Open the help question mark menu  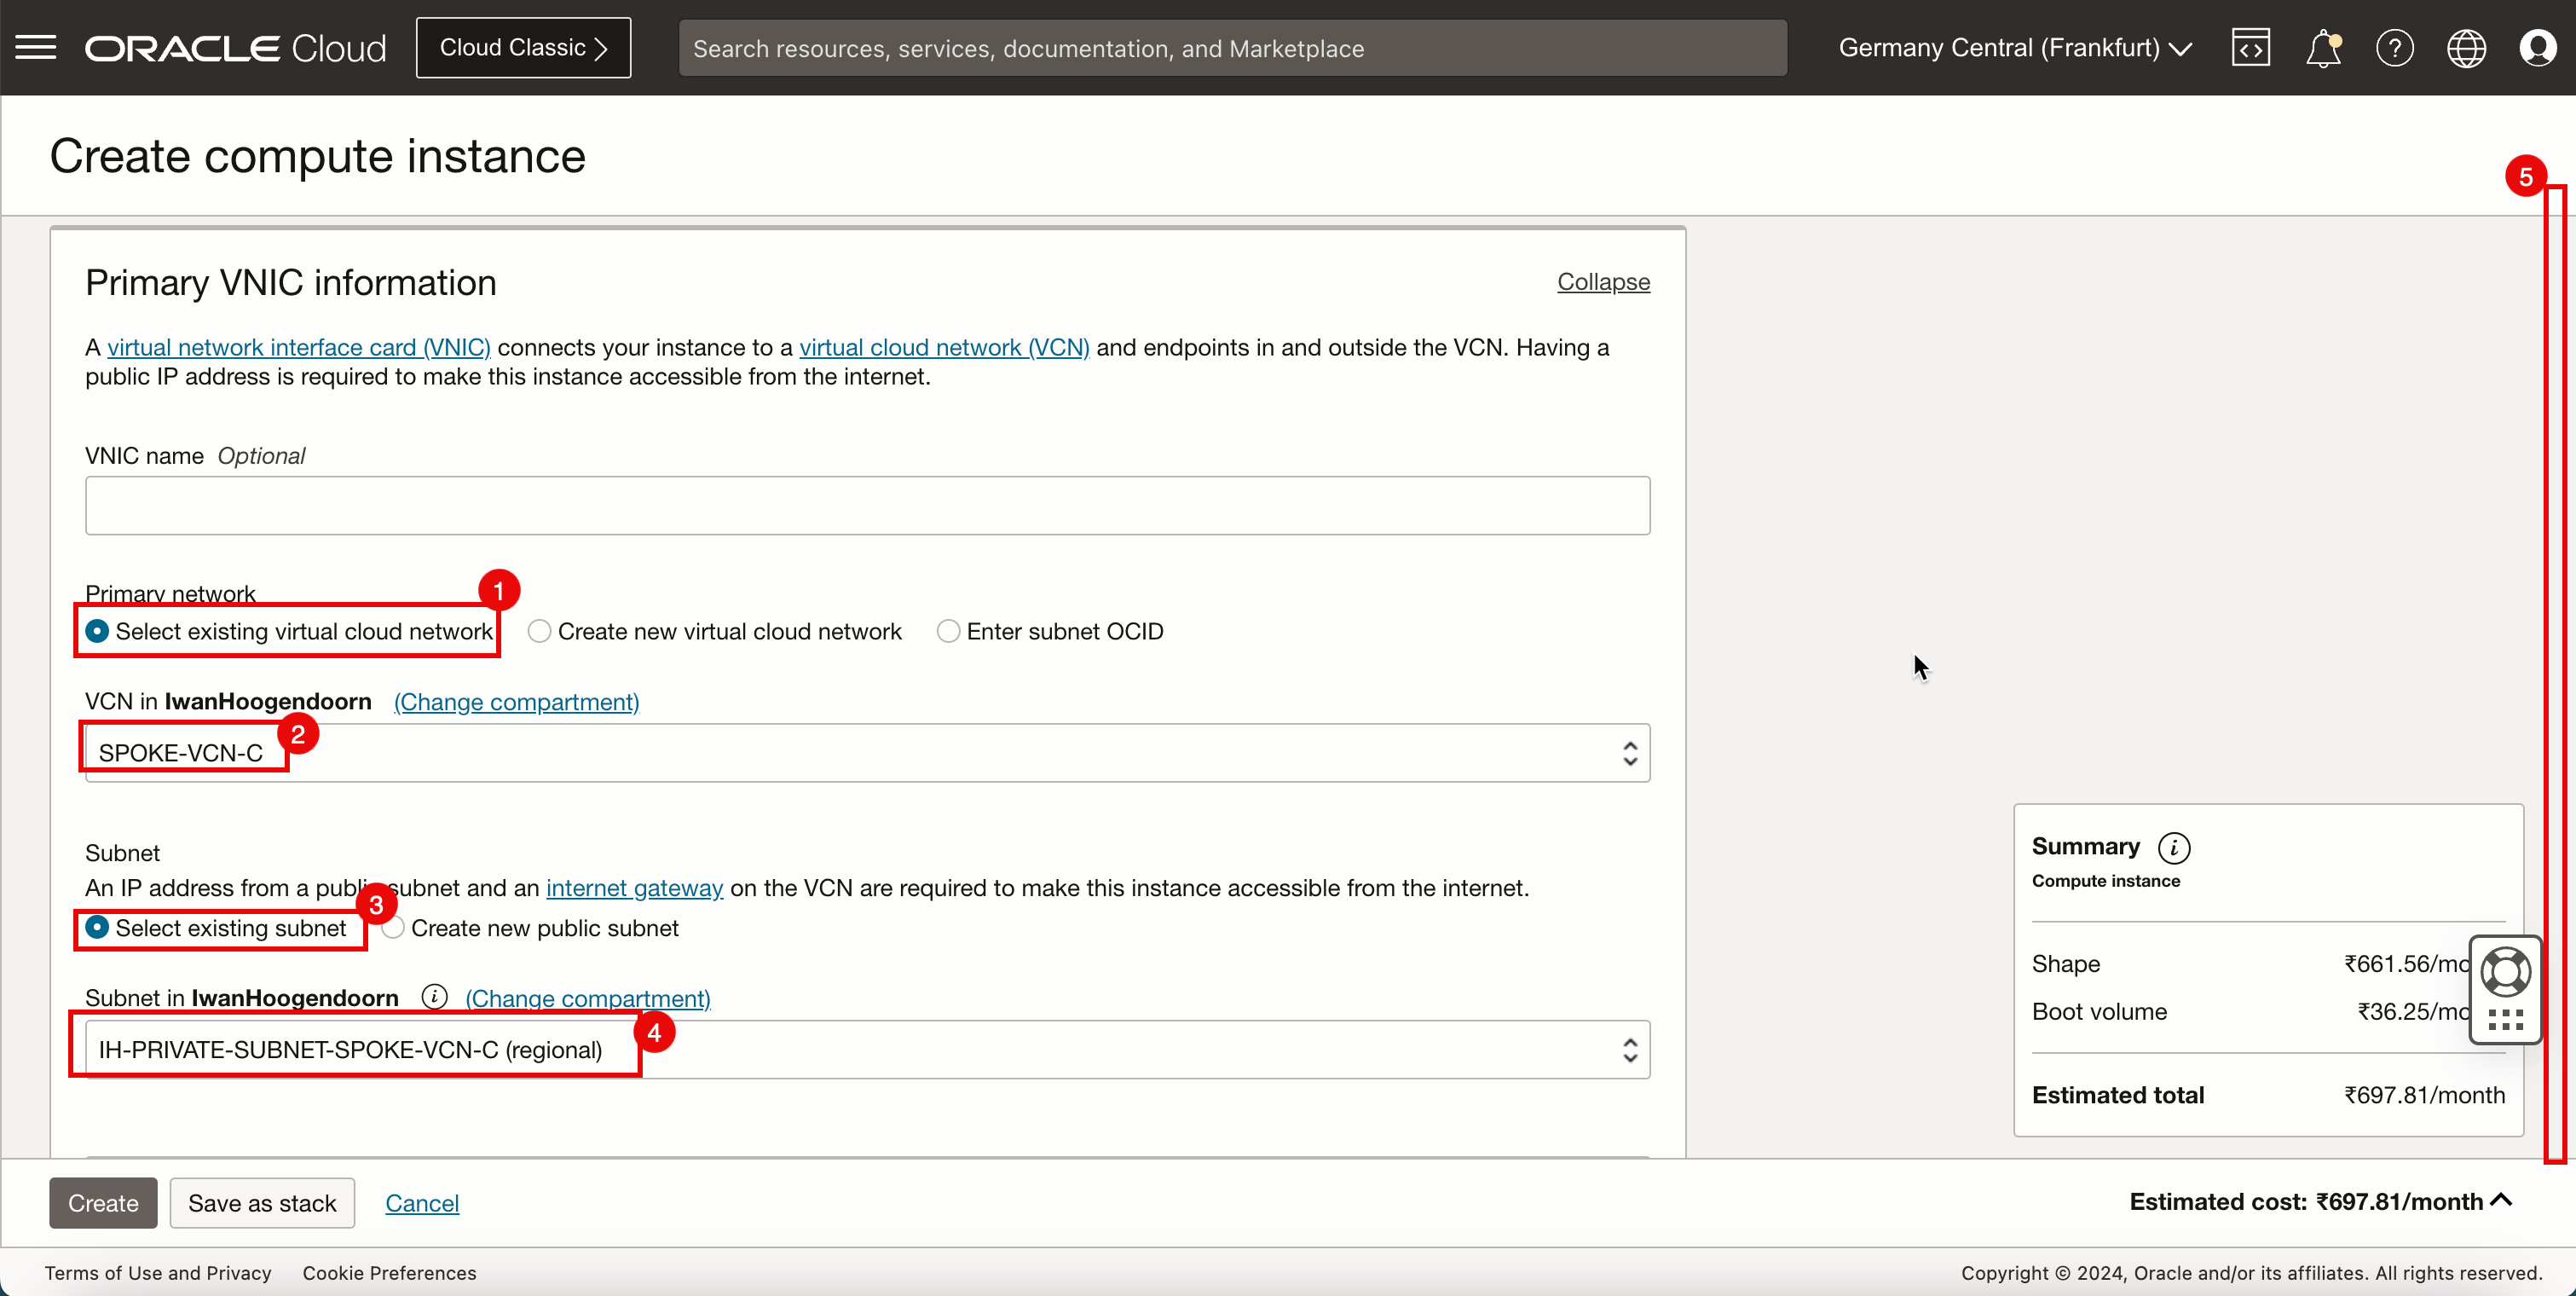(2394, 48)
